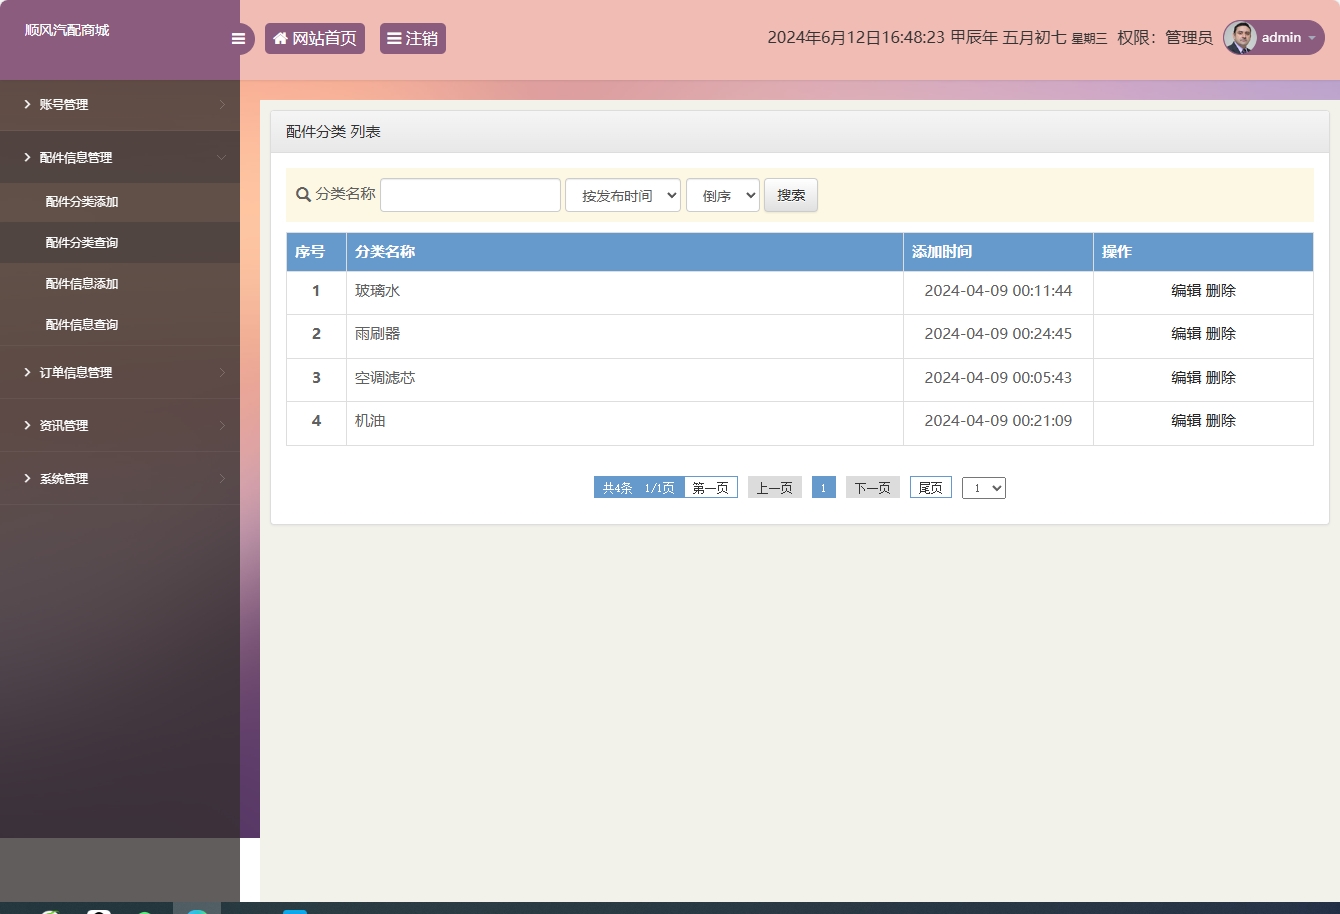Click the hamburger menu icon beside 顺风汽配商城
Screen dimensions: 1340x914
(x=238, y=38)
